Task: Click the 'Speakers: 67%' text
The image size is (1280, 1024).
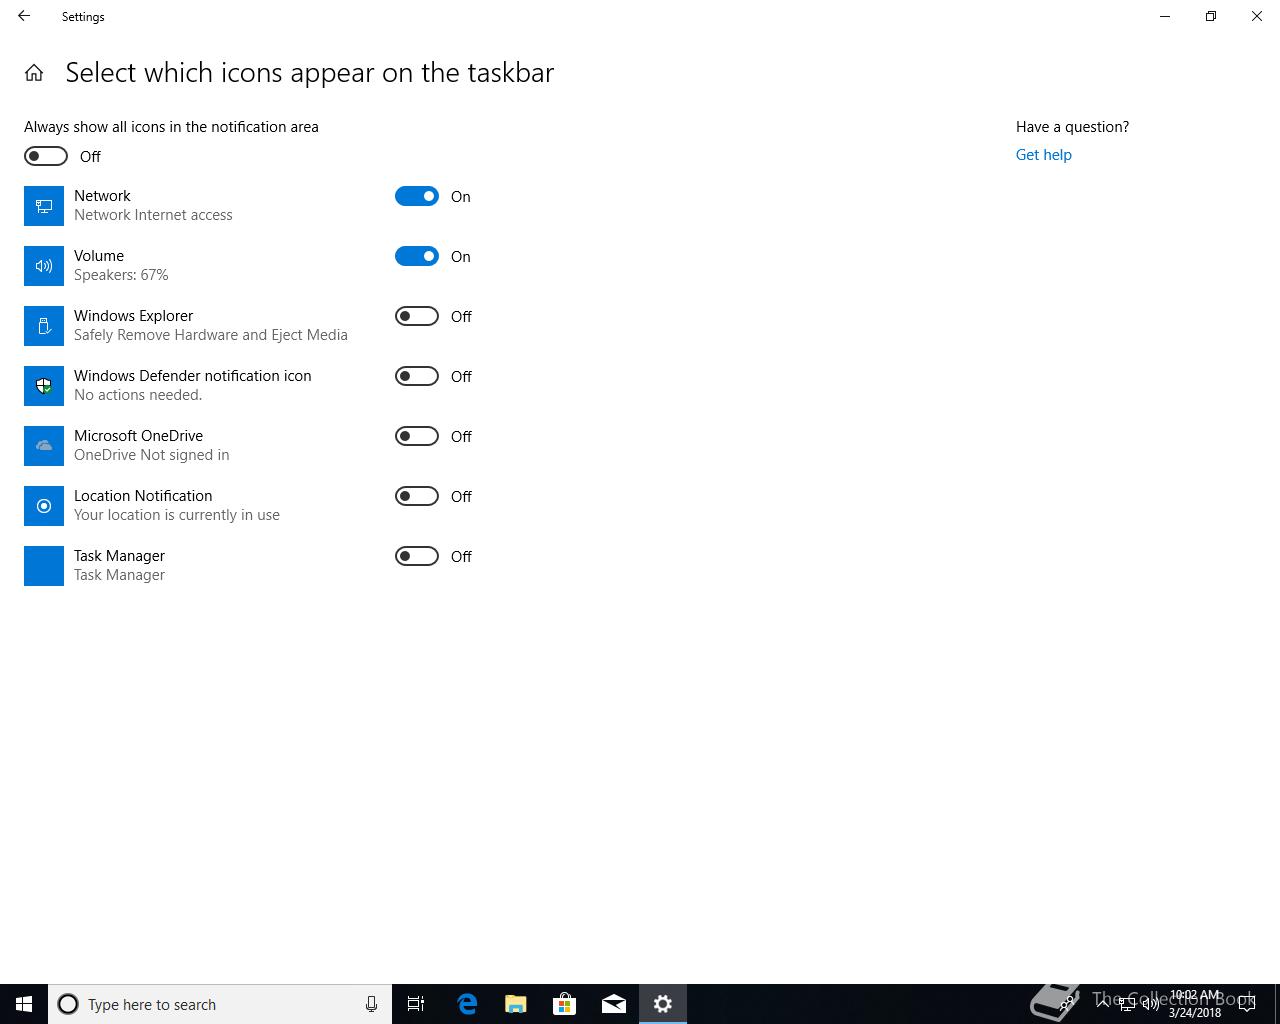Action: (x=121, y=275)
